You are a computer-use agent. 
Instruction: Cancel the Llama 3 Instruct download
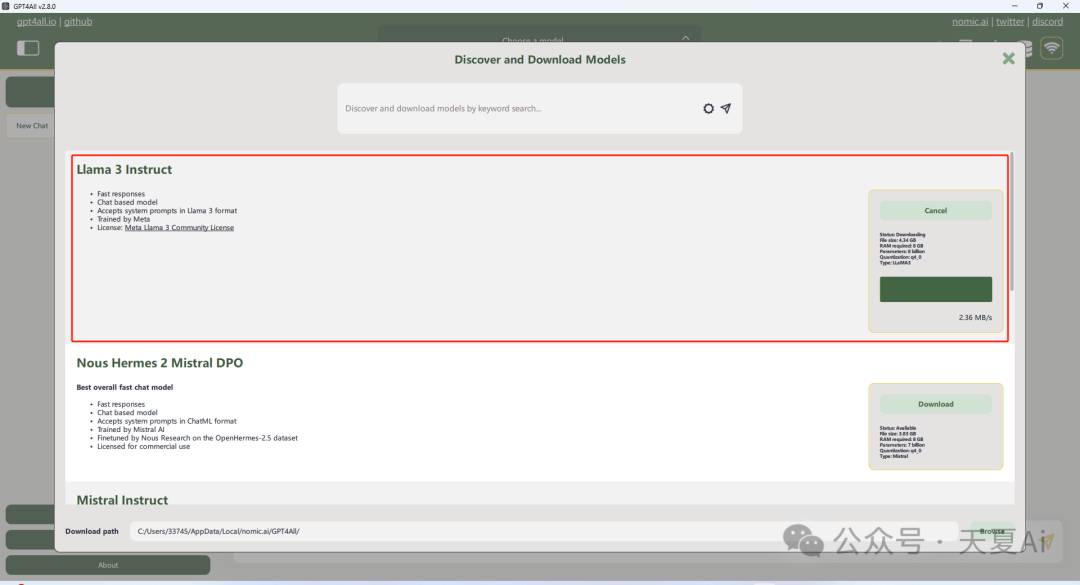tap(935, 211)
